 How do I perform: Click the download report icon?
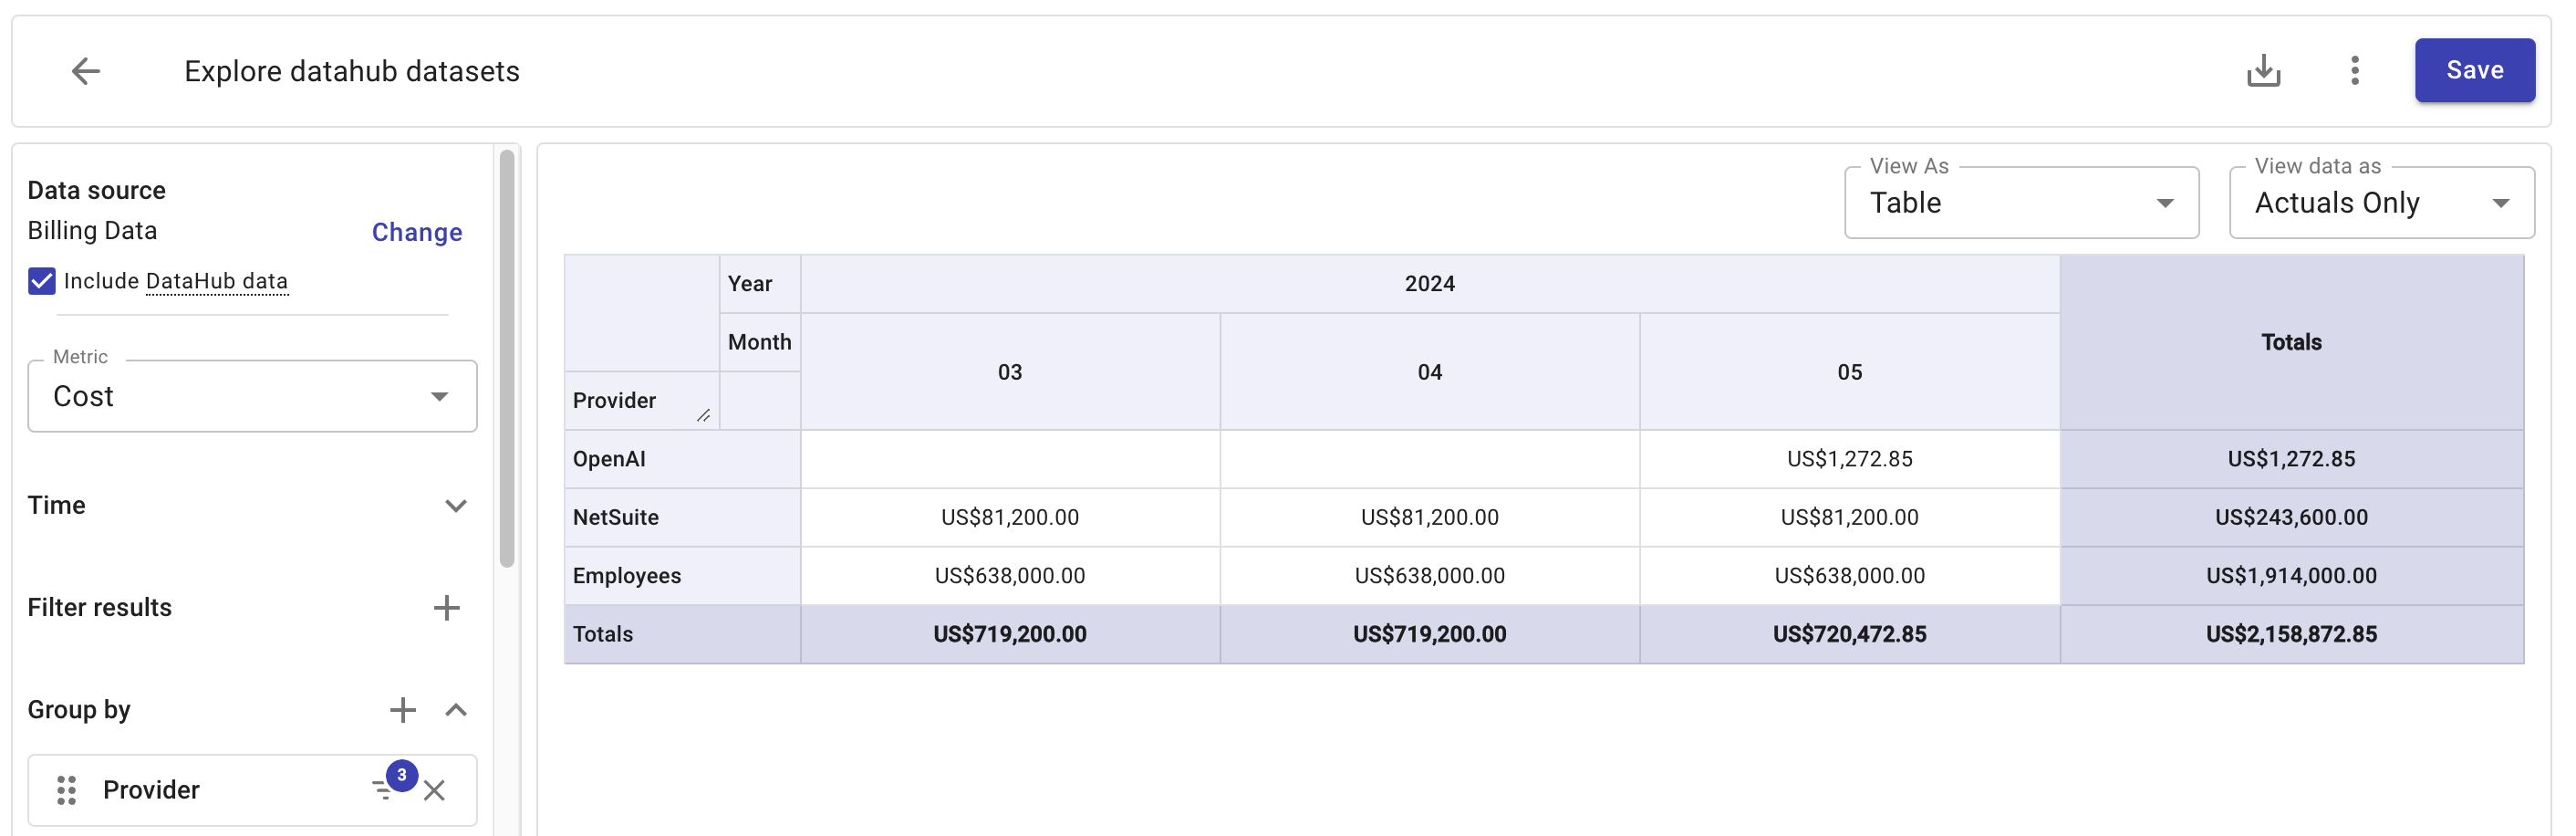coord(2263,71)
